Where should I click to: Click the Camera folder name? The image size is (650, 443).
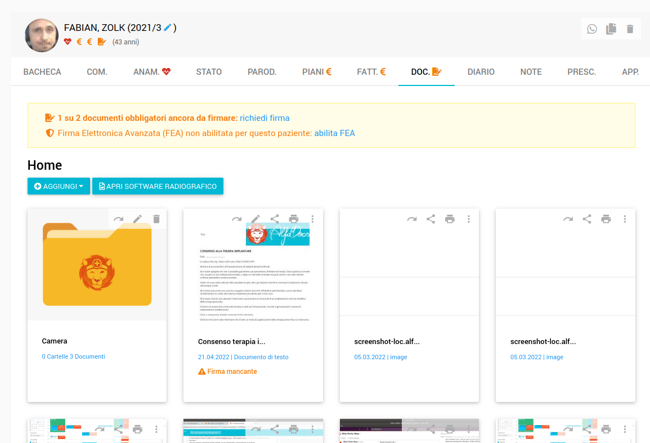(54, 341)
